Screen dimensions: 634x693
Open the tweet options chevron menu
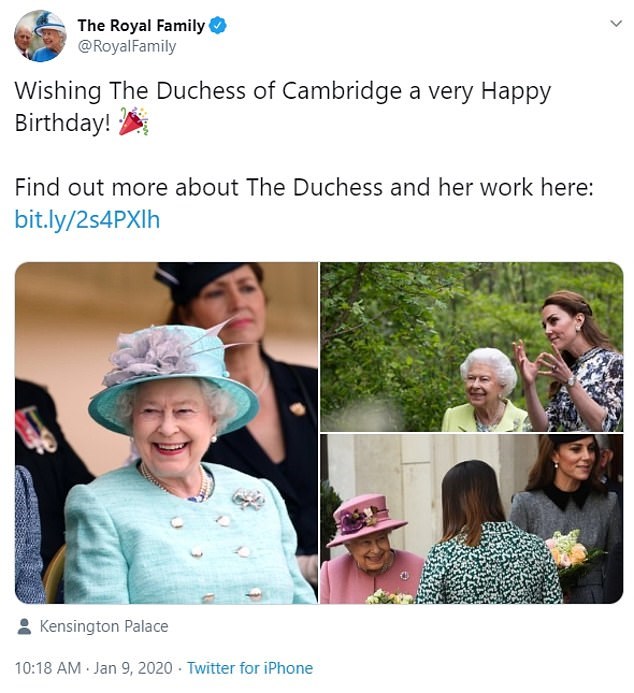click(615, 23)
